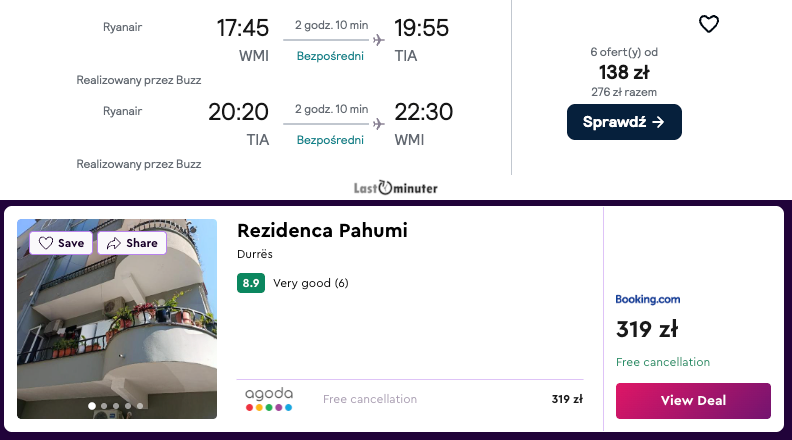This screenshot has height=440, width=792.
Task: Favorite the flight with the heart icon
Action: (x=708, y=25)
